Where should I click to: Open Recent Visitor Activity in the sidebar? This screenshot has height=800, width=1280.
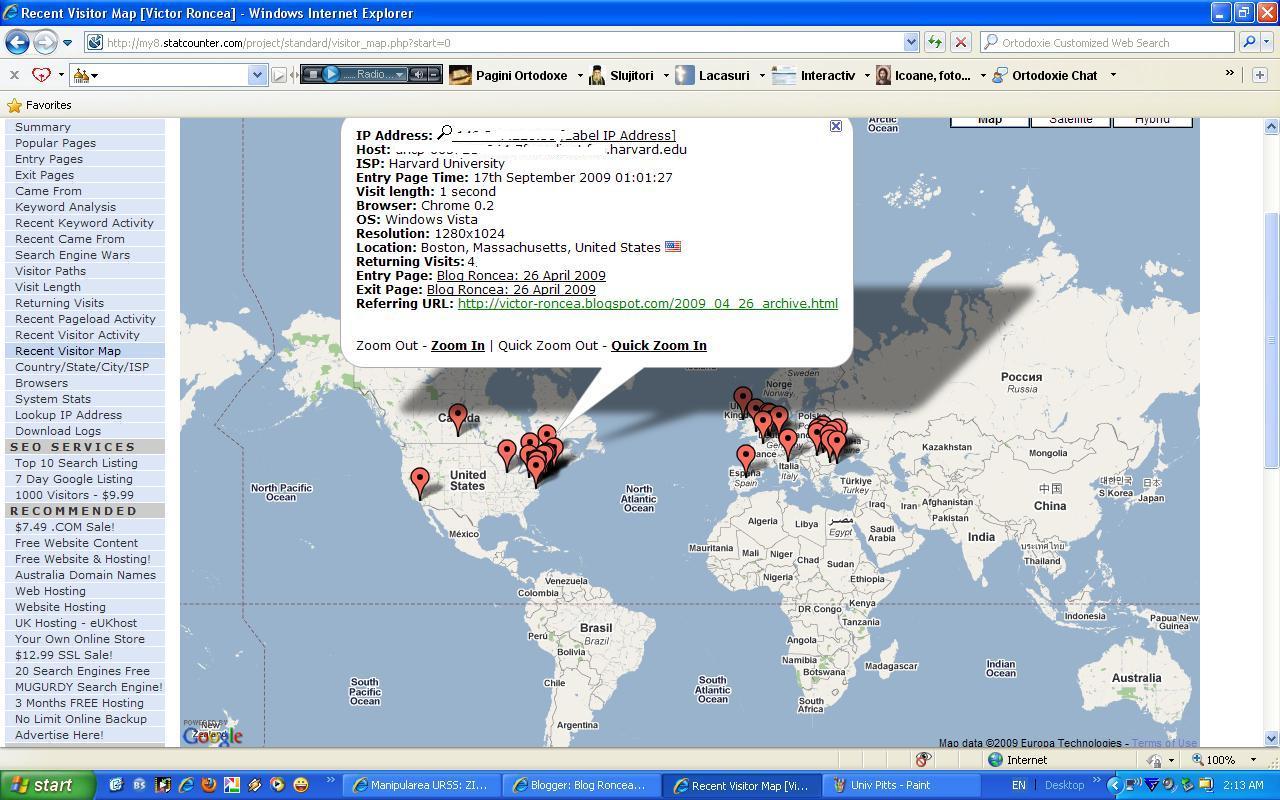[x=77, y=335]
